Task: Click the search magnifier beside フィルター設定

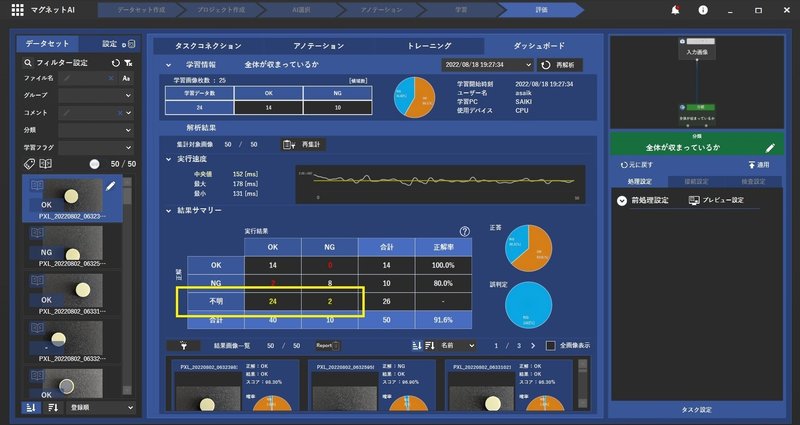Action: (x=28, y=63)
